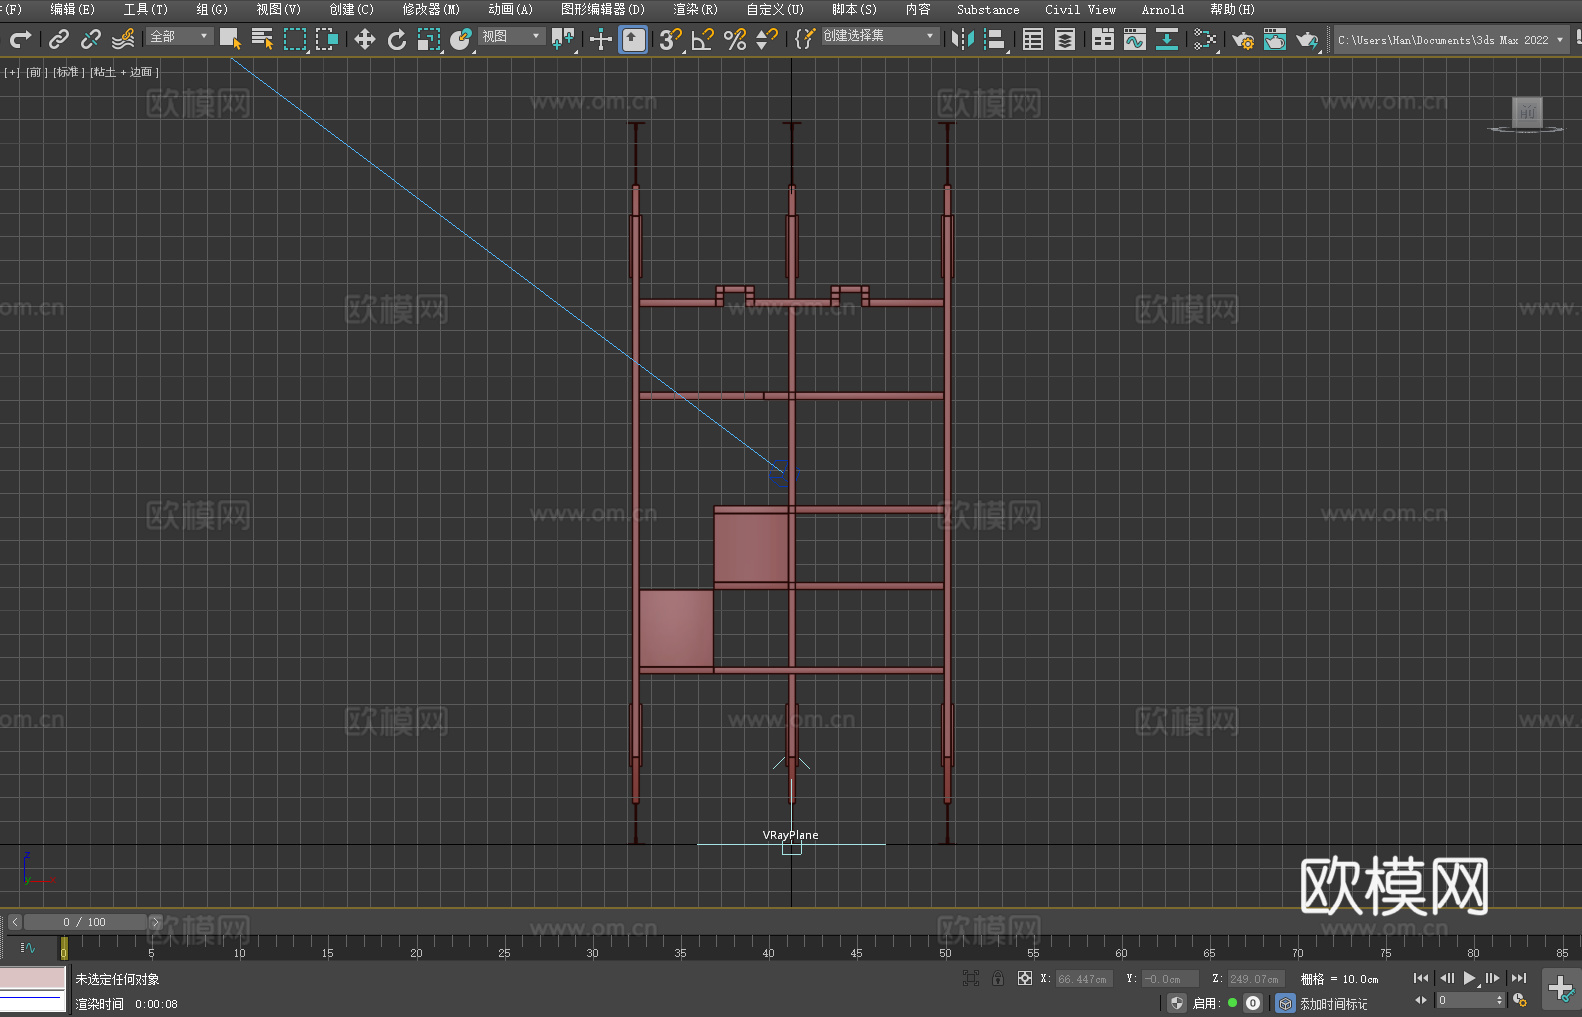The height and width of the screenshot is (1017, 1582).
Task: Open Arnold menu
Action: pos(1162,9)
